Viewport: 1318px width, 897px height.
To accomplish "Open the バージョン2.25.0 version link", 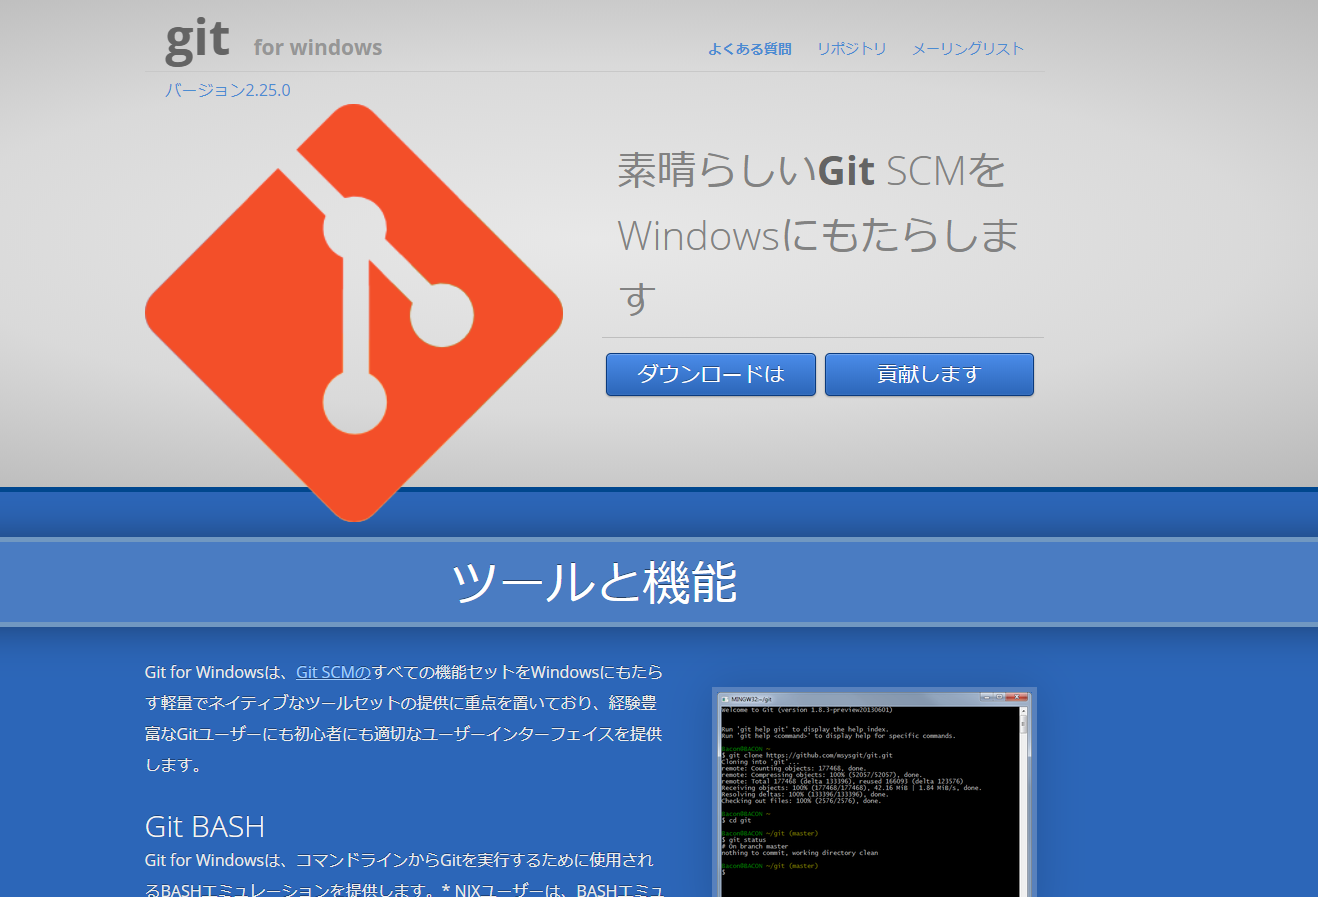I will (228, 90).
